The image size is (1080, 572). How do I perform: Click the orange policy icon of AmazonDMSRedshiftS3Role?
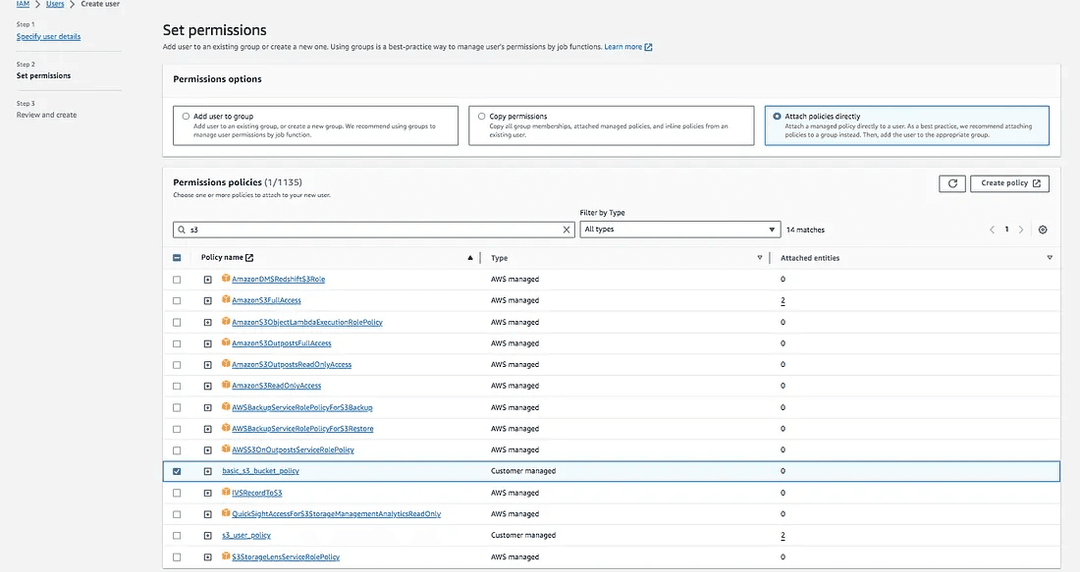coord(226,278)
